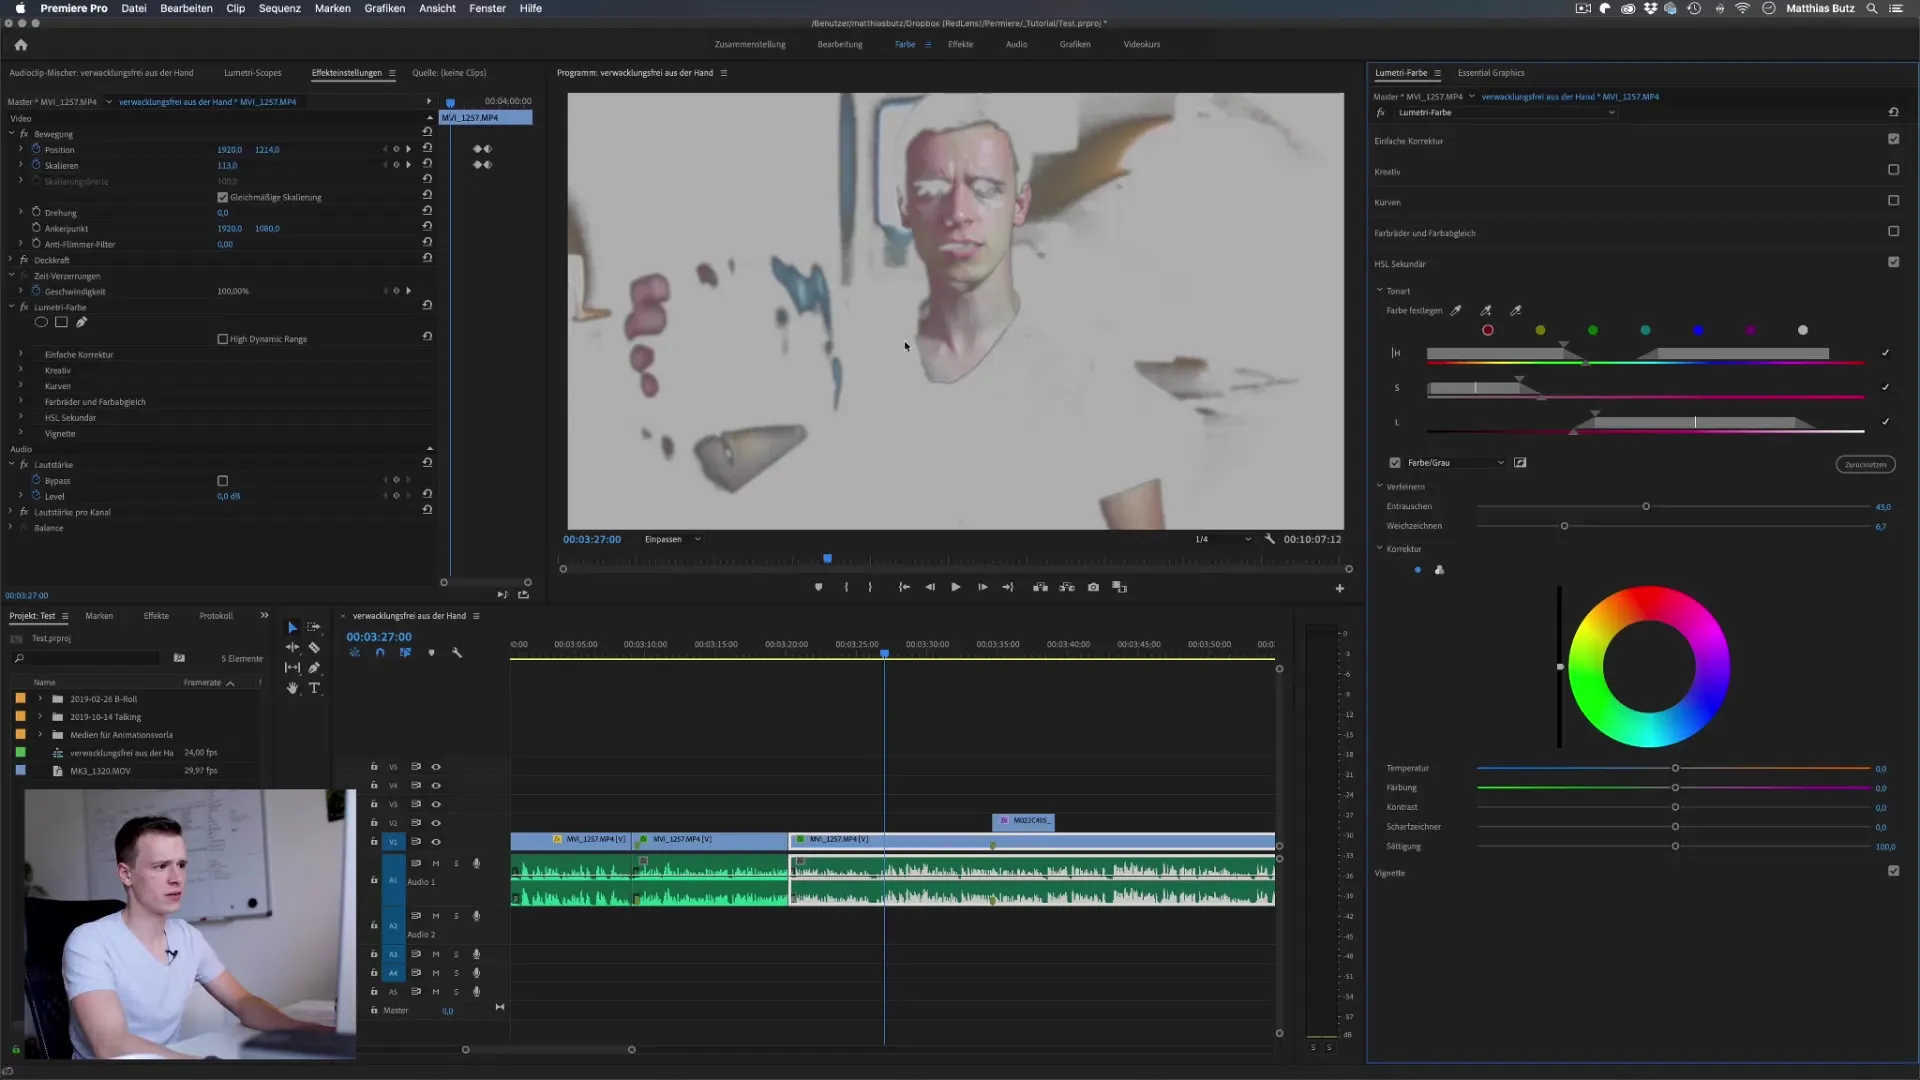Viewport: 1920px width, 1080px height.
Task: Create ellipse mask for Lumetri-Farbe
Action: point(41,322)
